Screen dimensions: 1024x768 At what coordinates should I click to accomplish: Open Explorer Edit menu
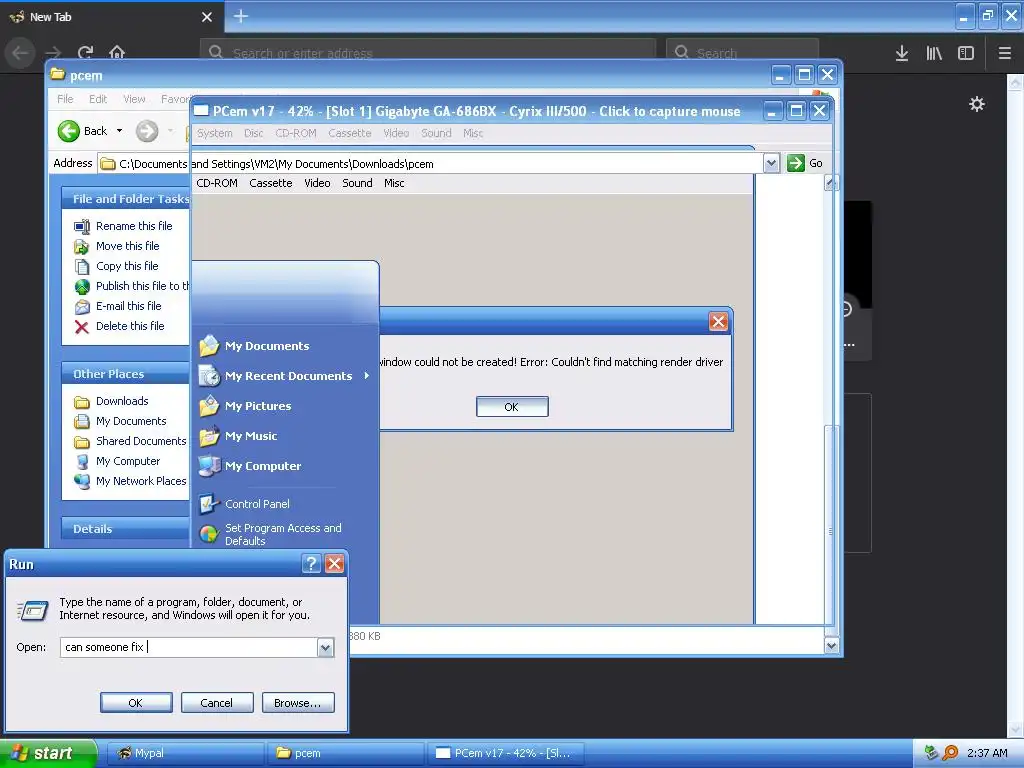98,99
